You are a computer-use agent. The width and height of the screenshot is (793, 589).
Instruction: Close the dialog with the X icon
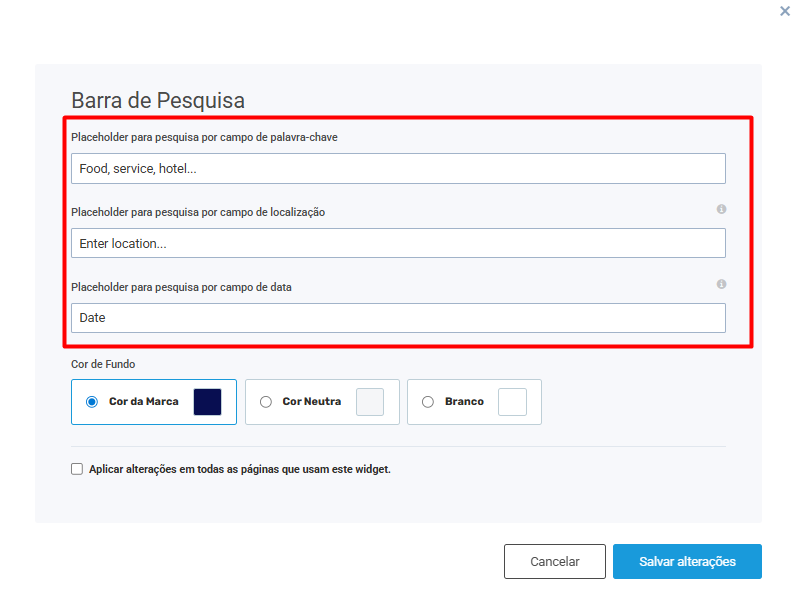point(784,11)
